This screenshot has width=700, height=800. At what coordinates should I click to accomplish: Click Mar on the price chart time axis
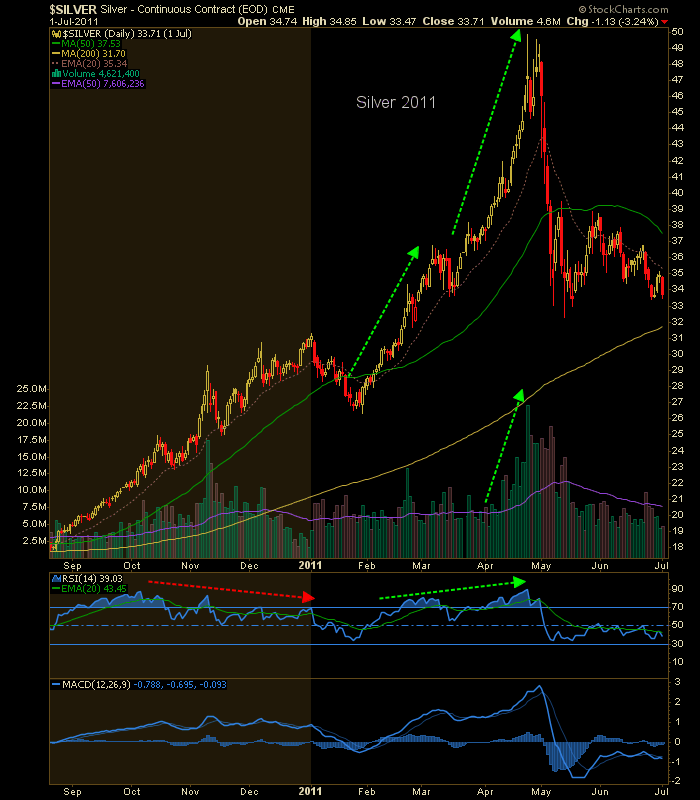[x=421, y=565]
